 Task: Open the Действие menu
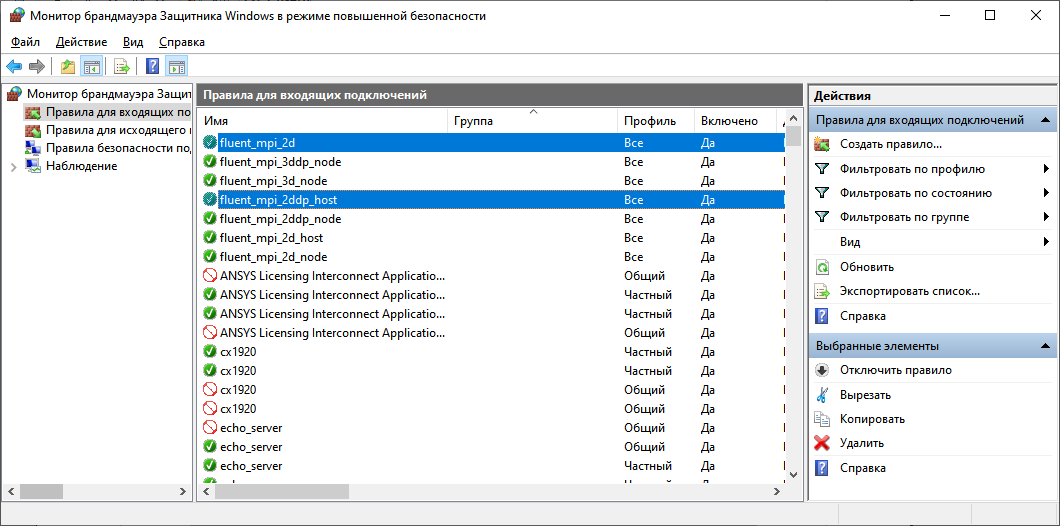pyautogui.click(x=81, y=42)
